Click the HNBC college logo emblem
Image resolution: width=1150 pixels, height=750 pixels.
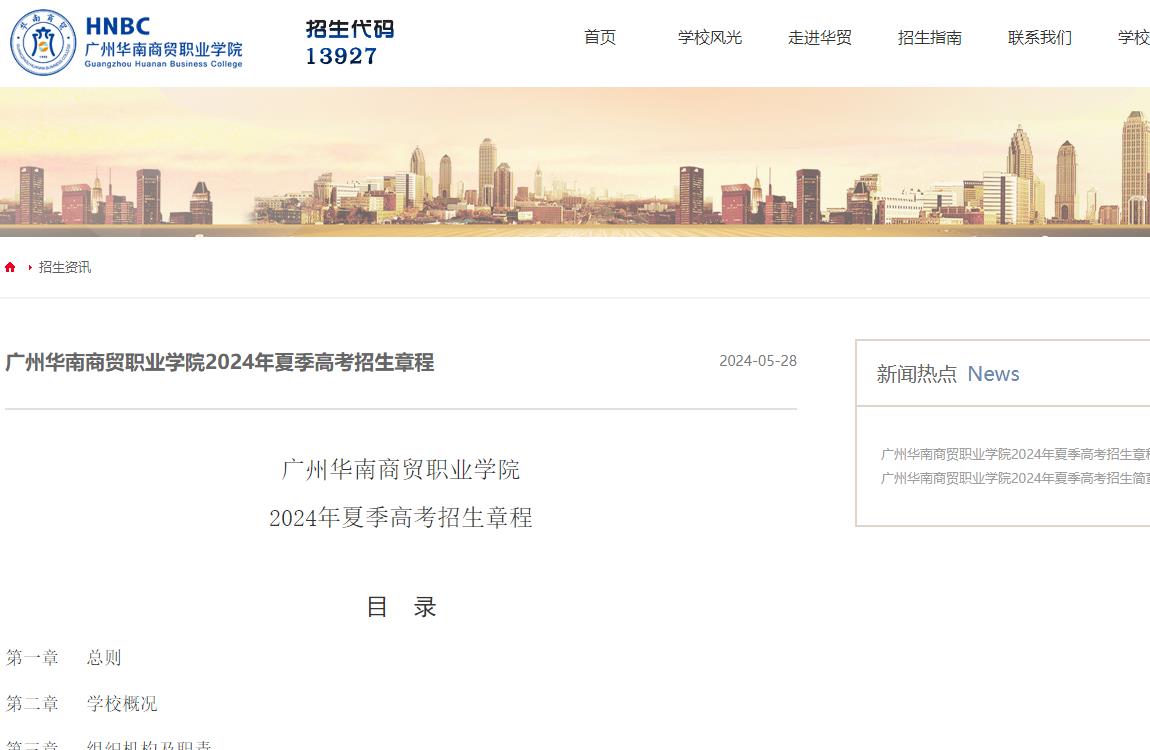pos(43,43)
